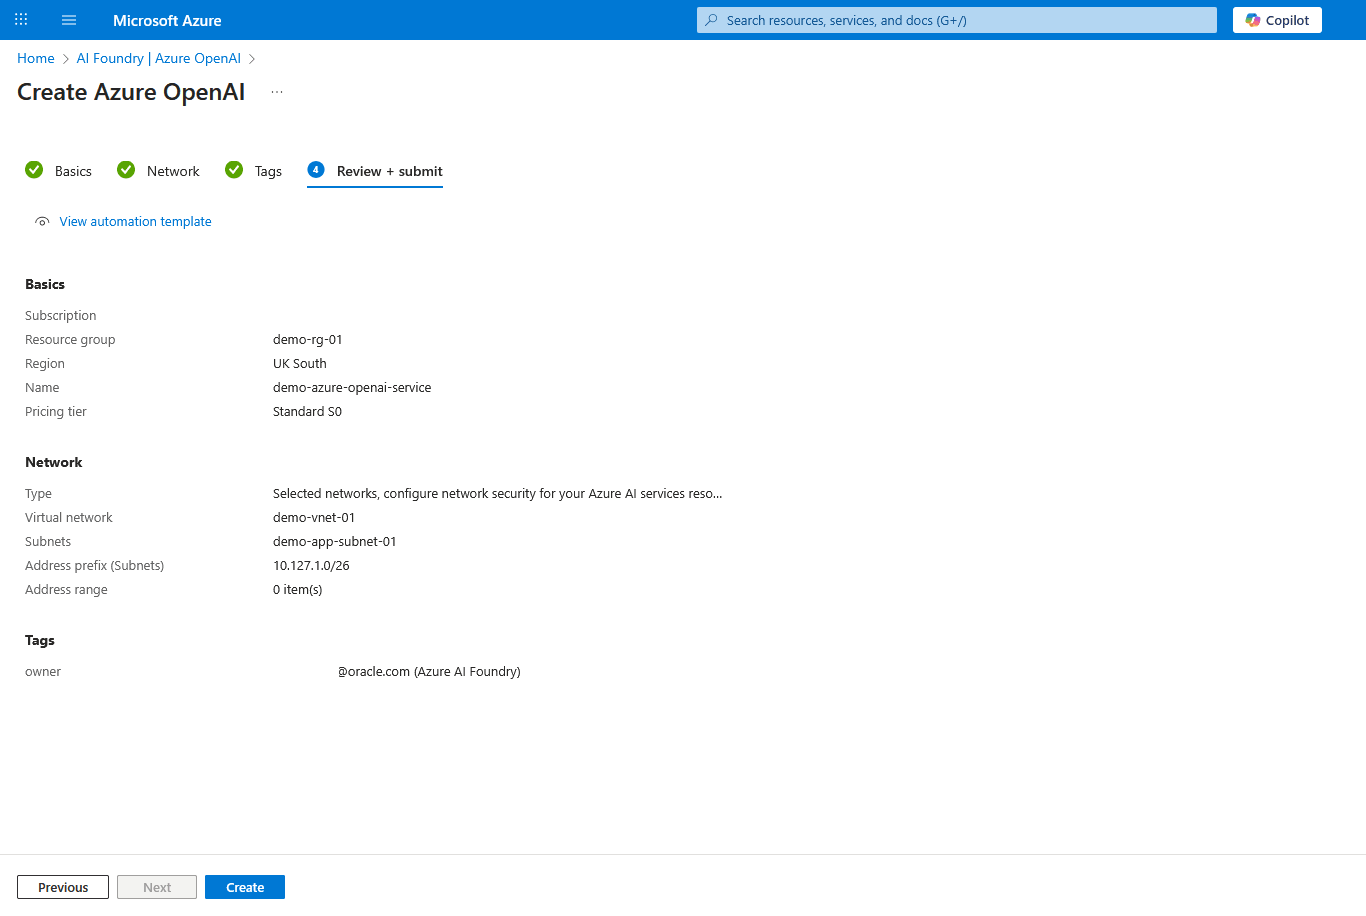Open the ellipsis menu next to the page title
Image resolution: width=1366 pixels, height=916 pixels.
[x=276, y=91]
